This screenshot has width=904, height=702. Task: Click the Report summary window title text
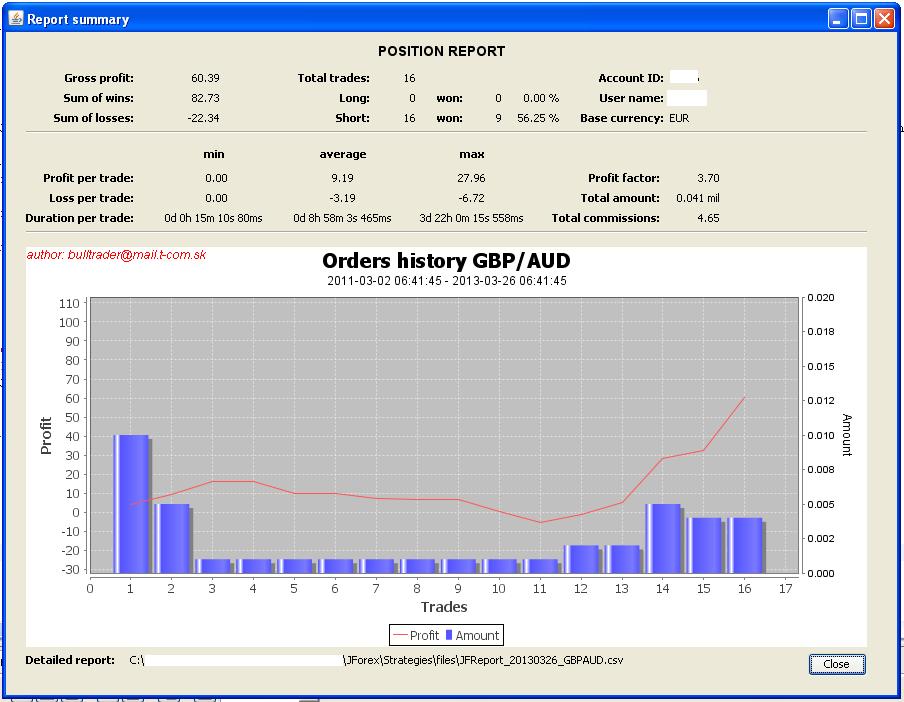(x=78, y=20)
